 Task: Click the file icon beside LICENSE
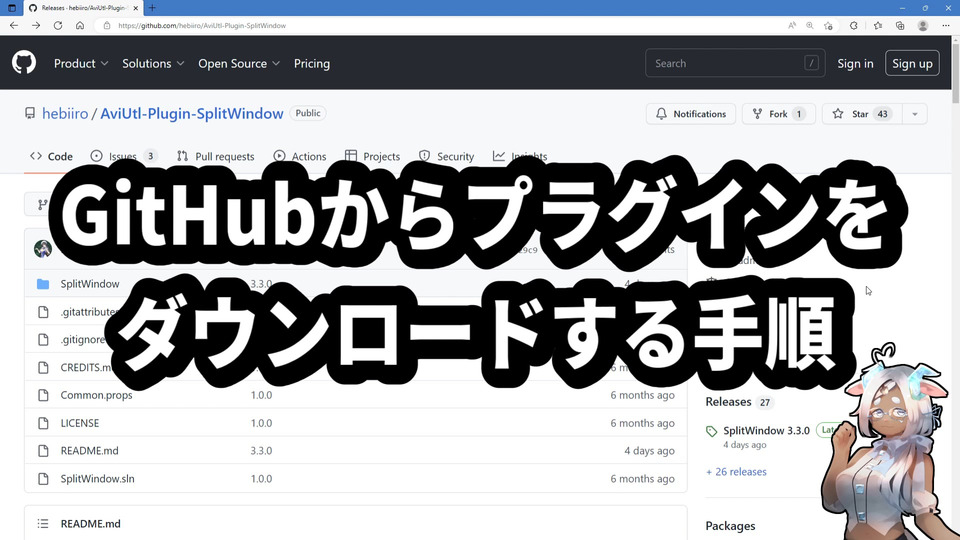pyautogui.click(x=43, y=423)
